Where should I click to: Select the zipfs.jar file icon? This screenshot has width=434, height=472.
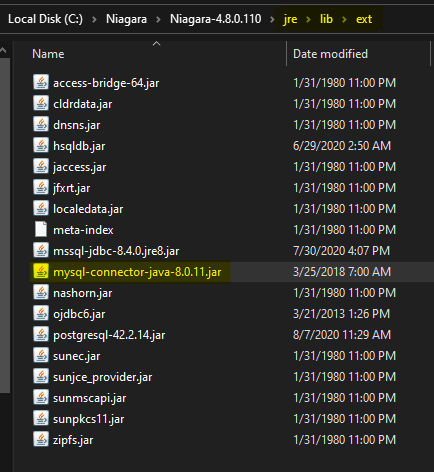pos(41,440)
